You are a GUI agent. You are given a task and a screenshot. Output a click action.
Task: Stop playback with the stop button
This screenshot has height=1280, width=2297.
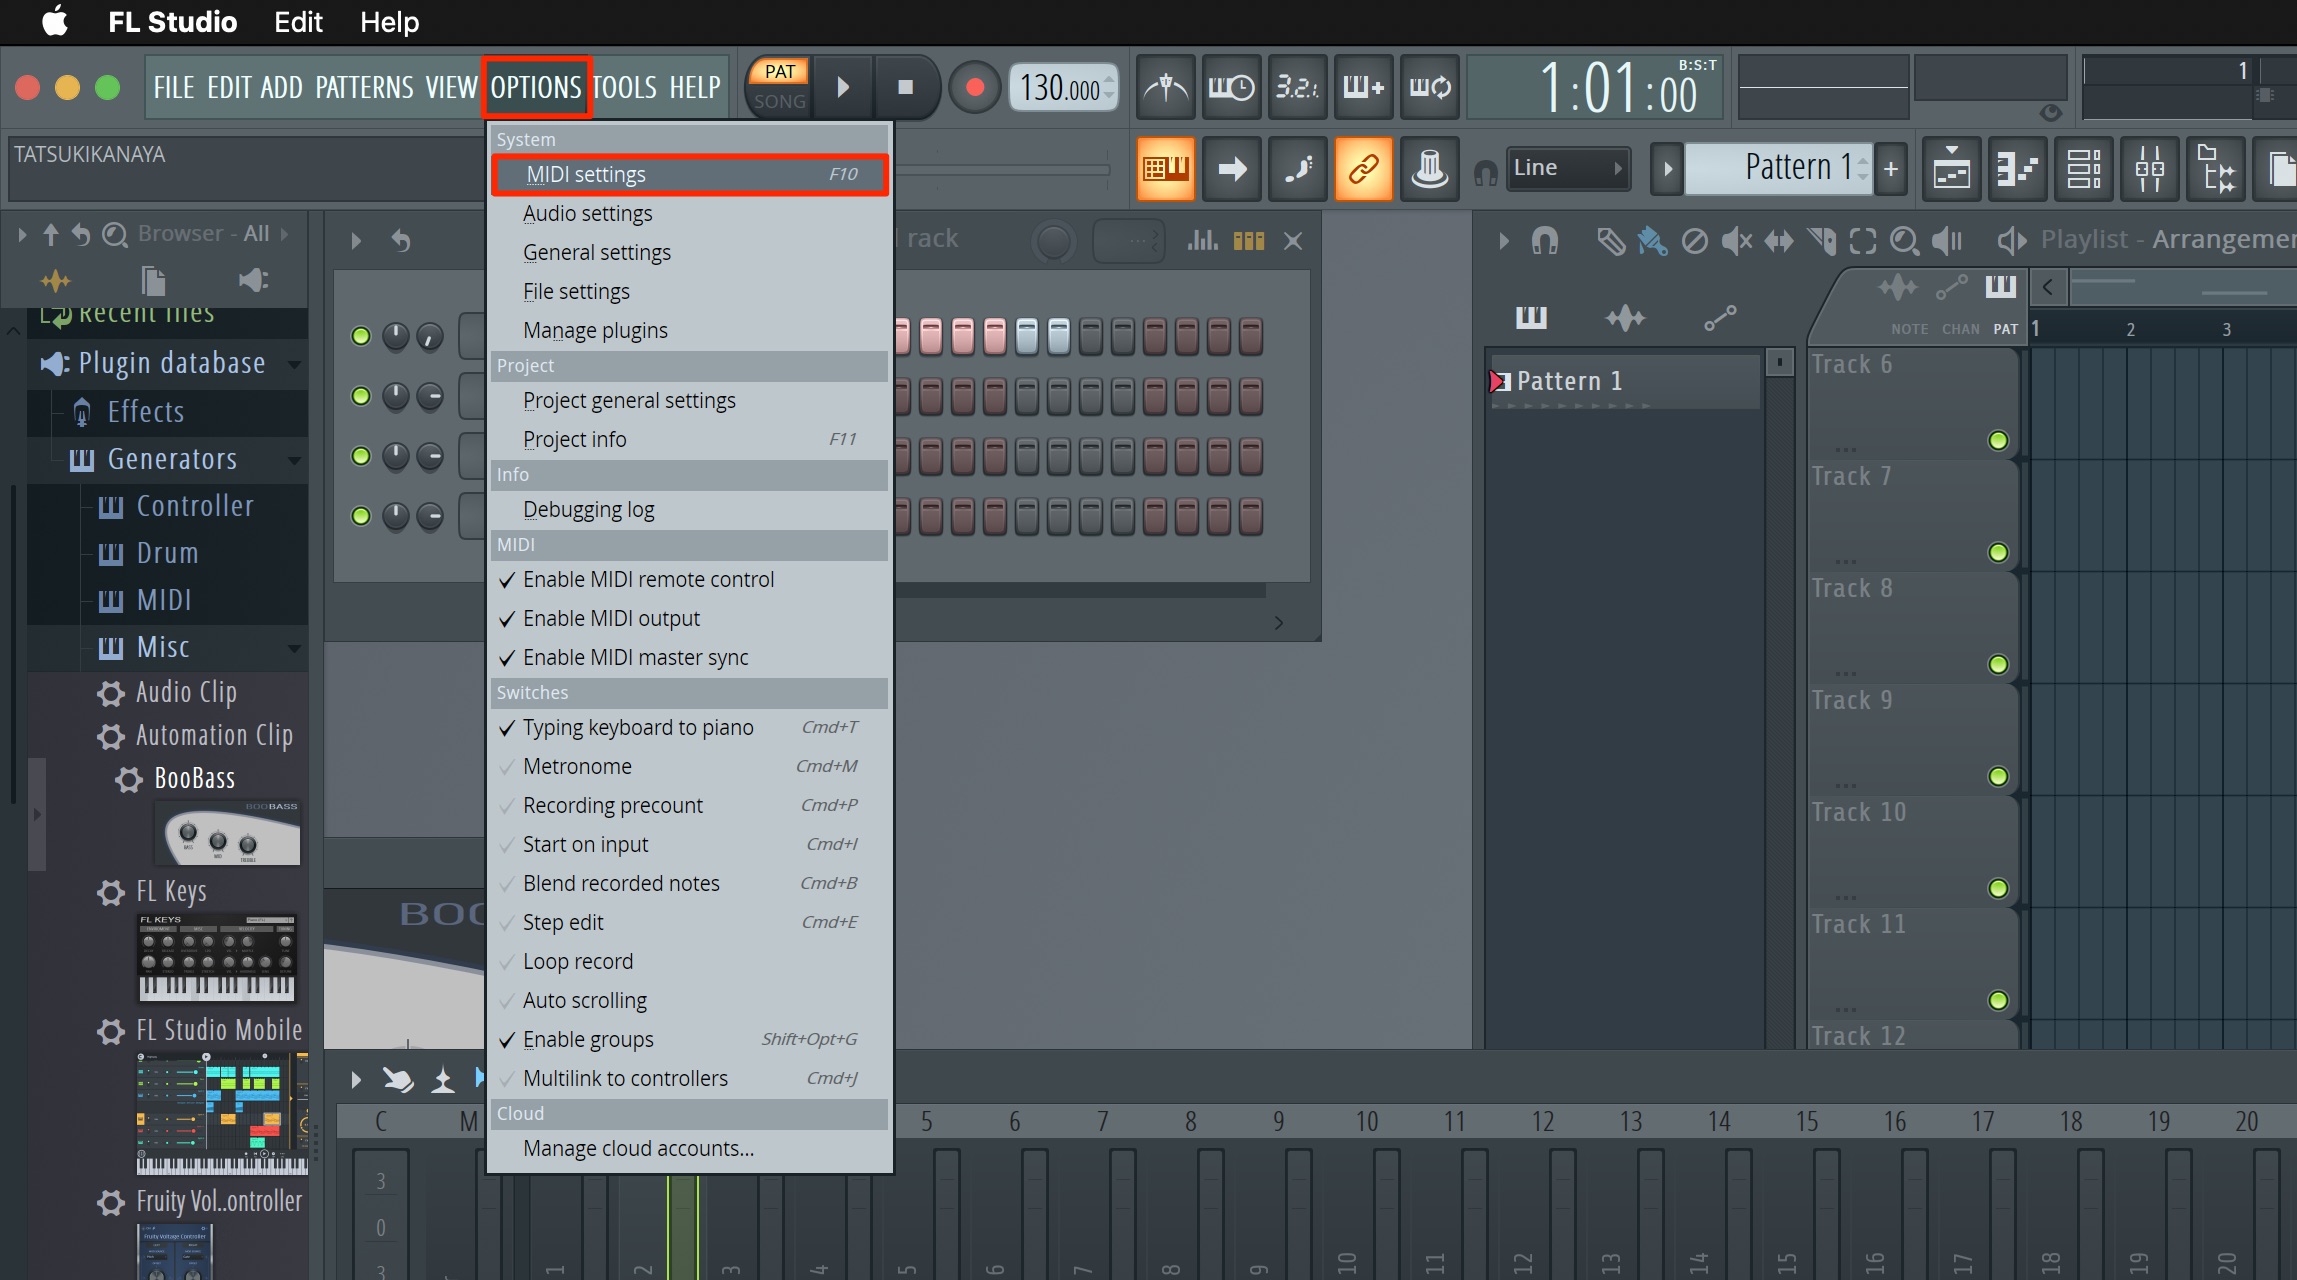click(x=906, y=88)
